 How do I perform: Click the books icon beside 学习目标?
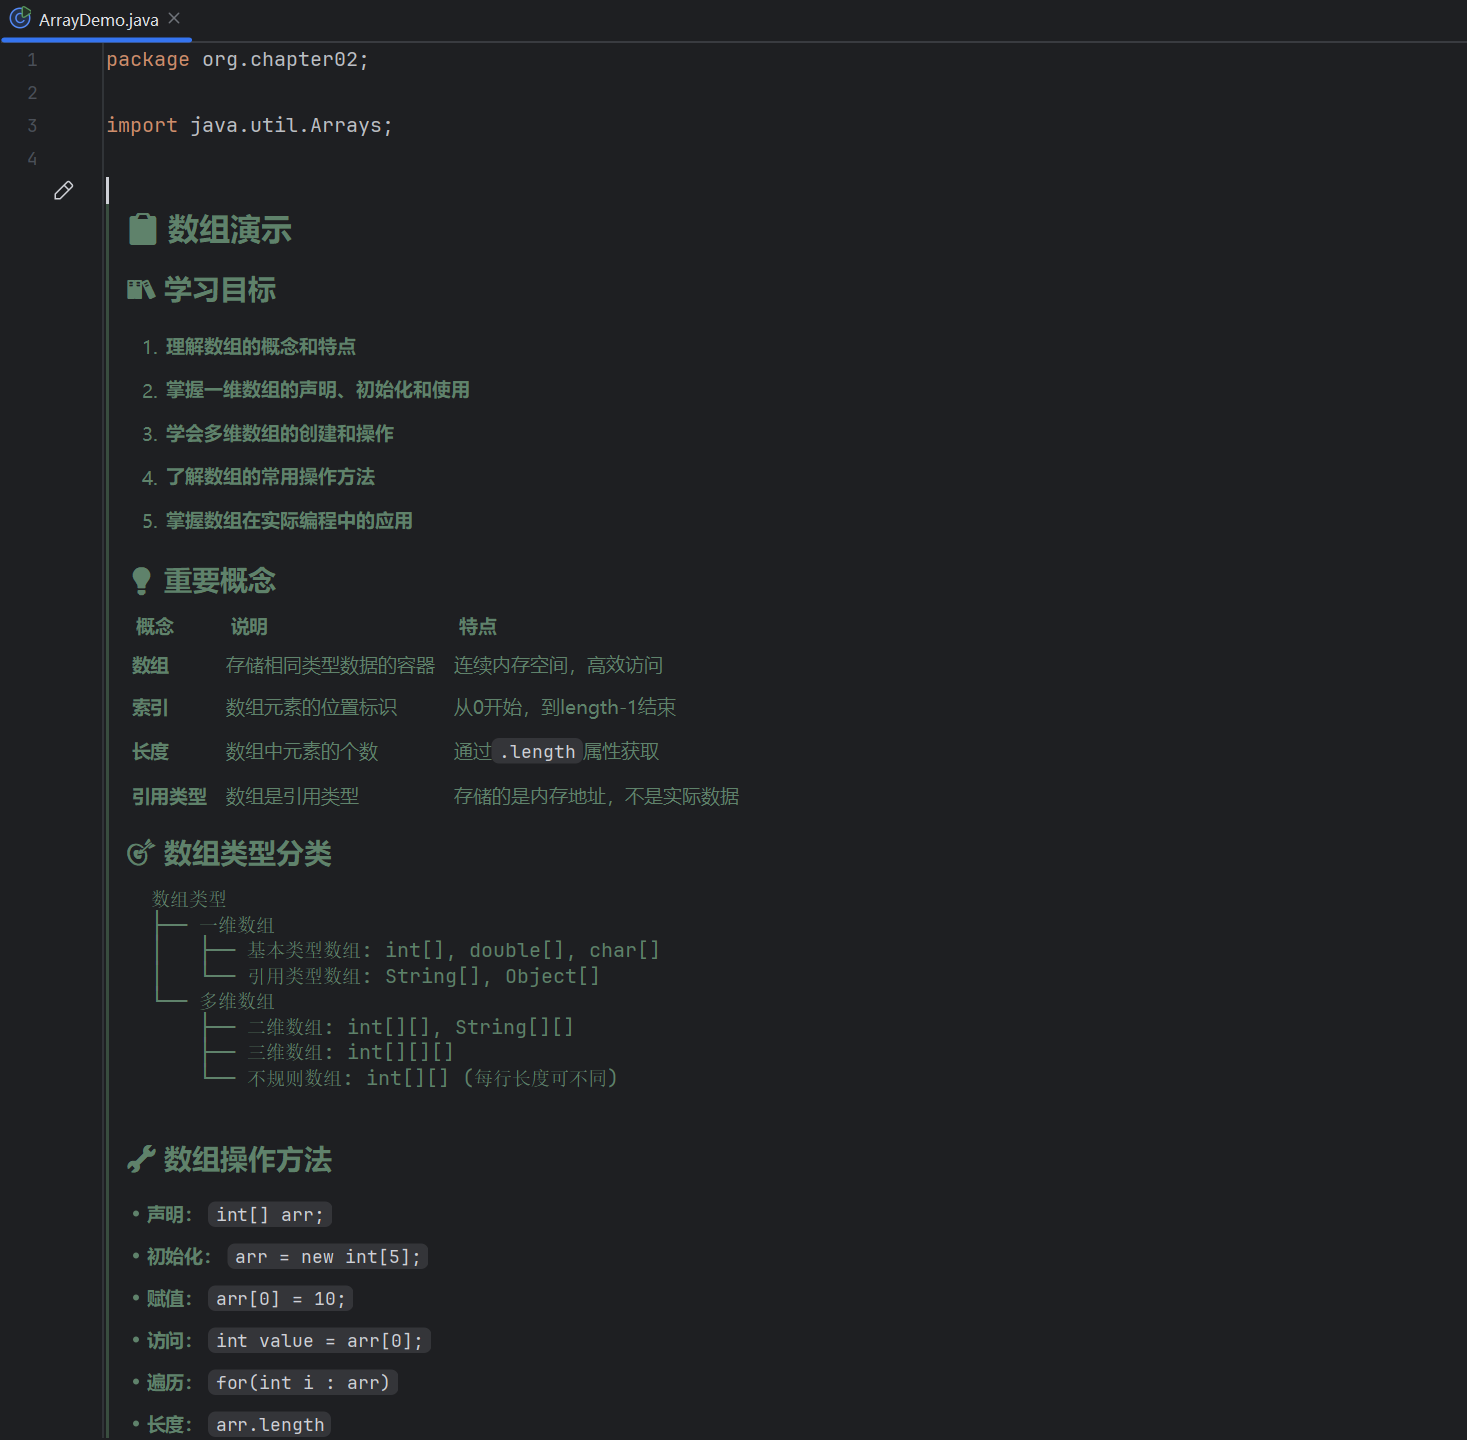141,290
